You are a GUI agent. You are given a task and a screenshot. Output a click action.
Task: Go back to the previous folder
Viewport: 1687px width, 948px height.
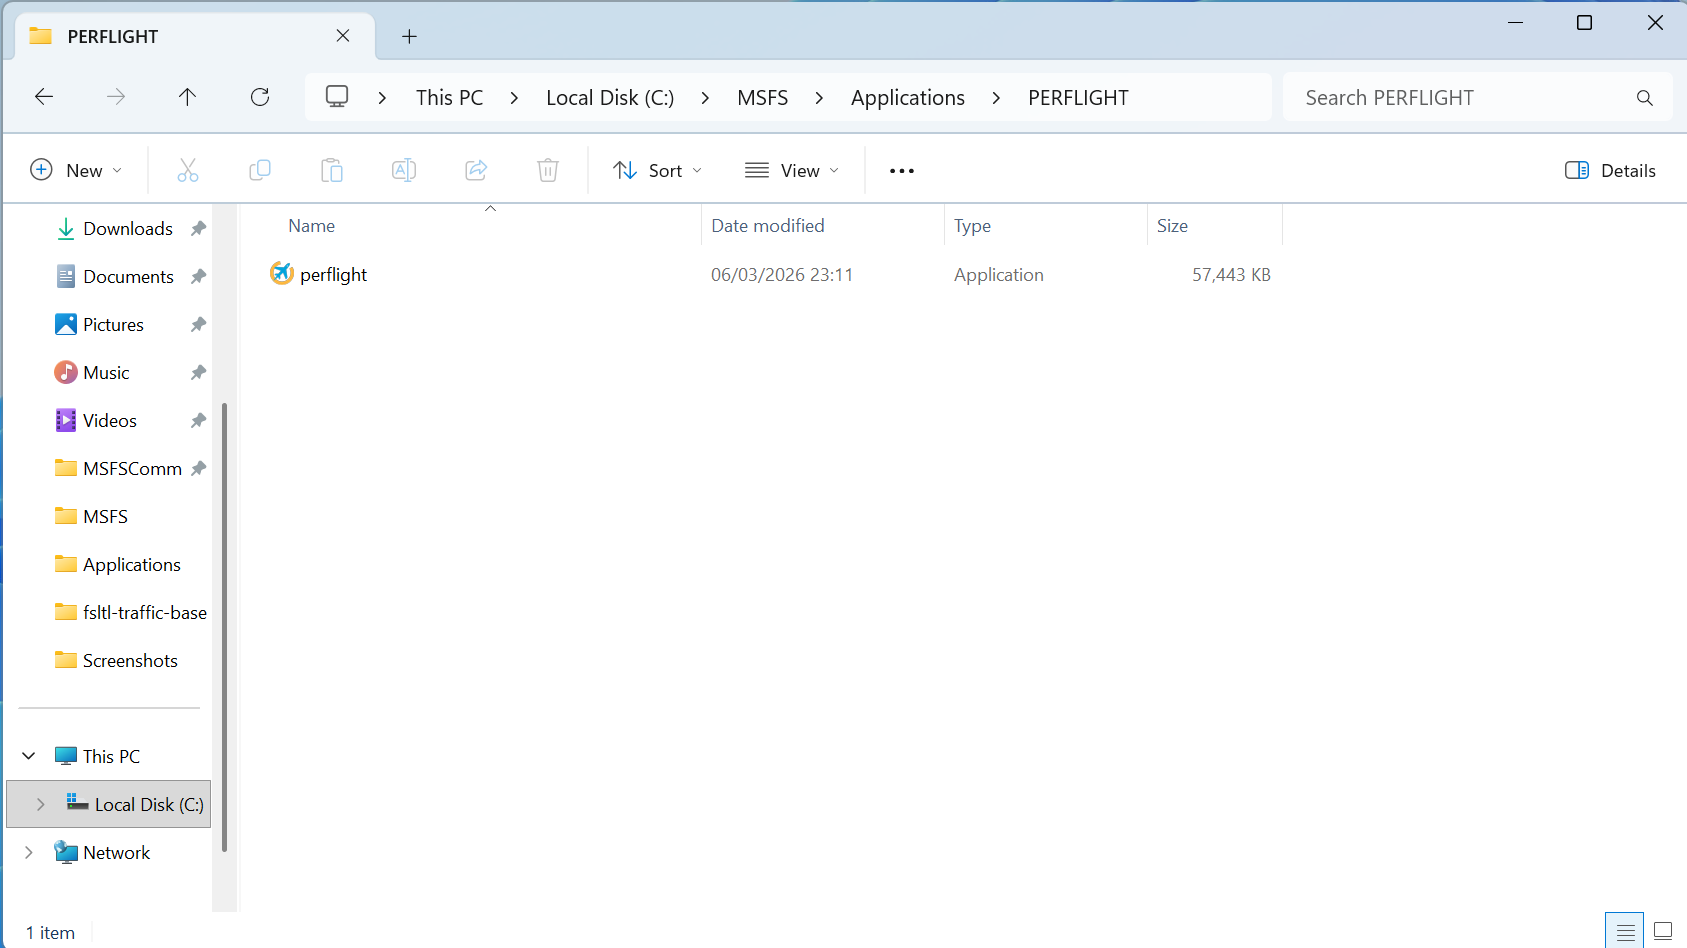(x=44, y=97)
